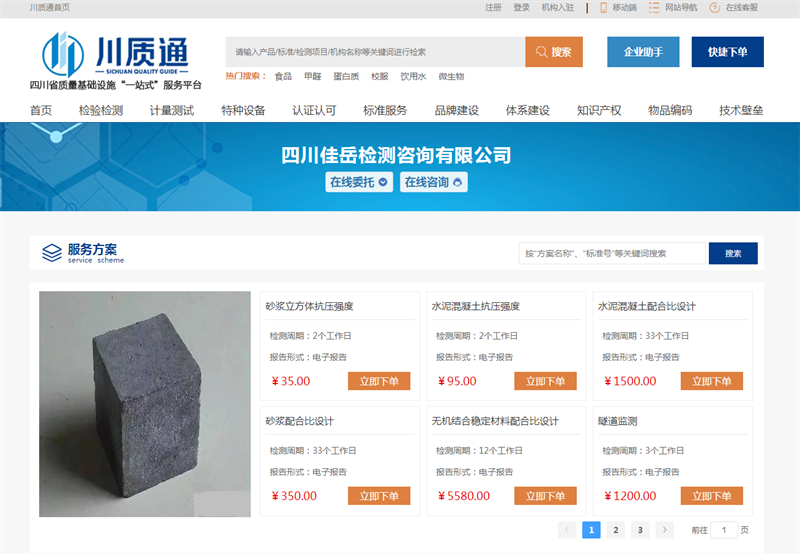Open the 认证认可 navigation menu
The image size is (800, 555).
pos(313,110)
